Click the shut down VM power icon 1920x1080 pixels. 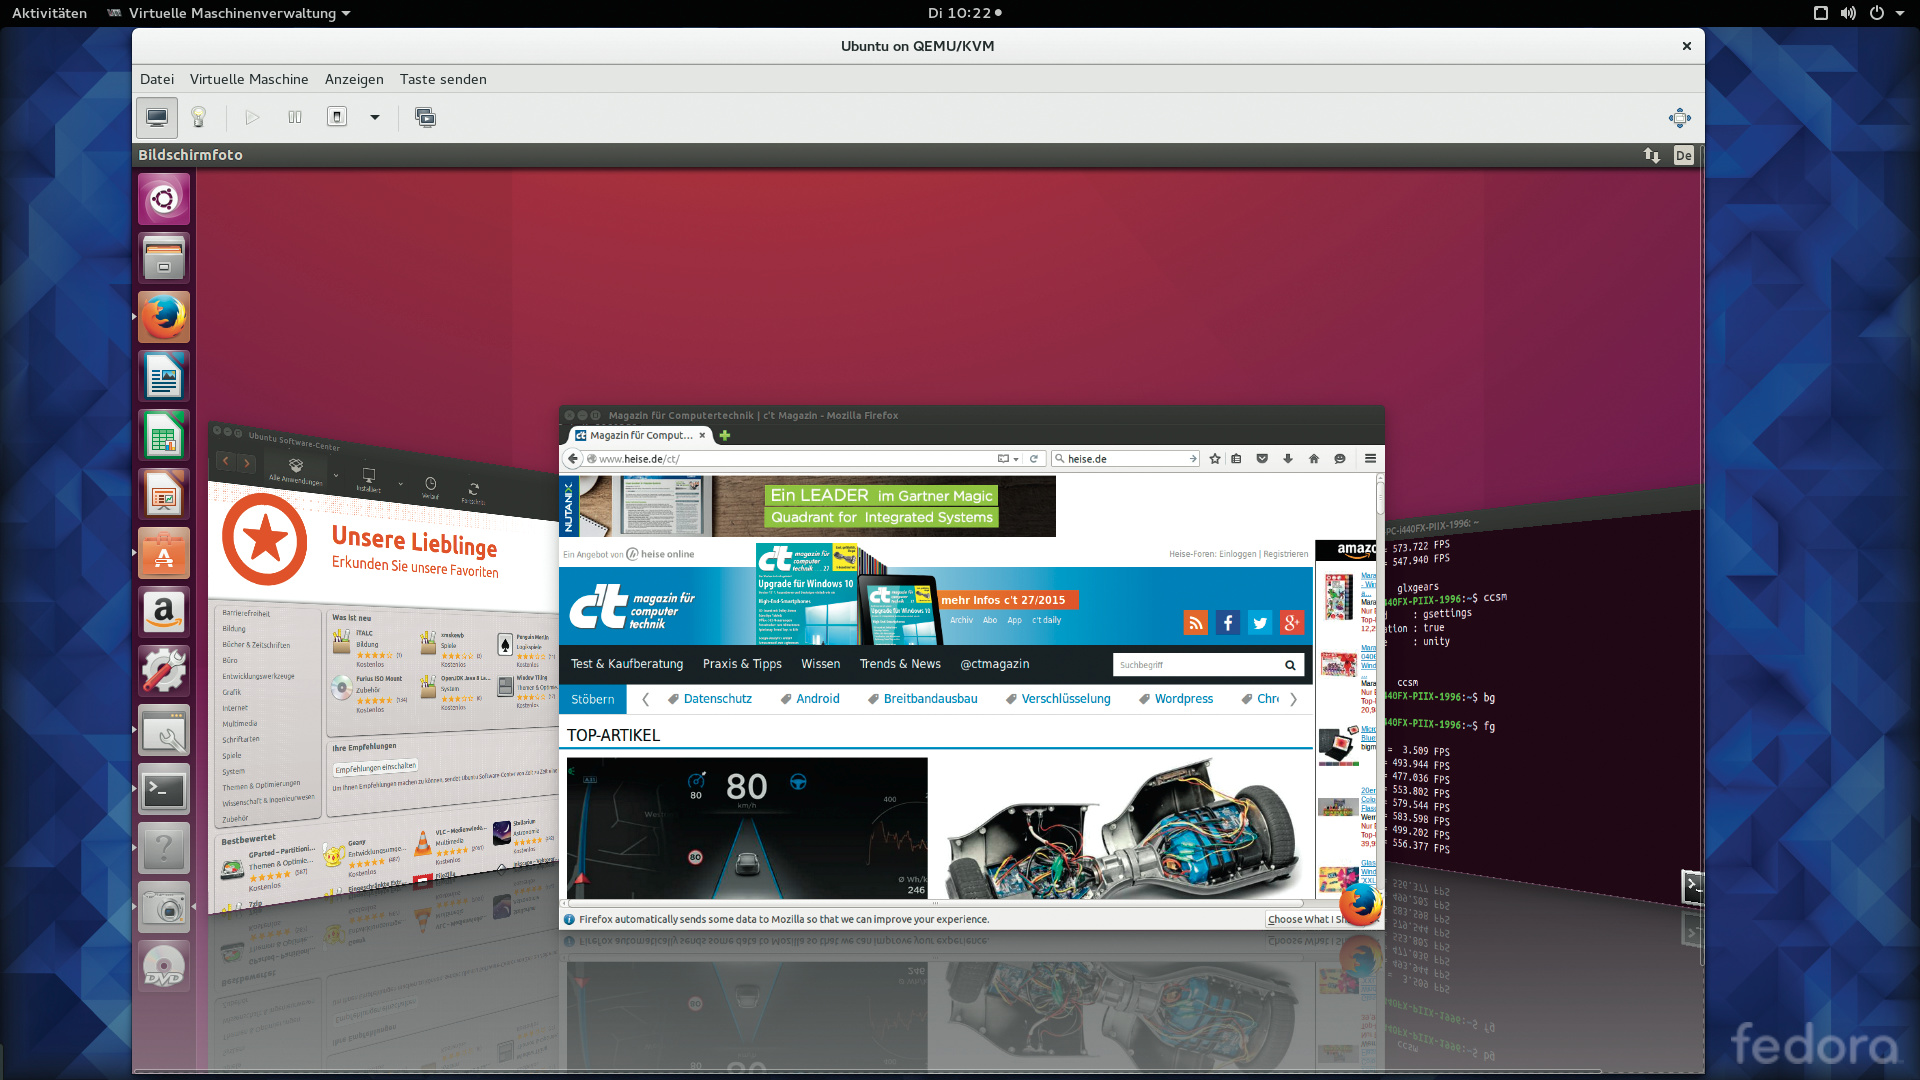point(337,117)
